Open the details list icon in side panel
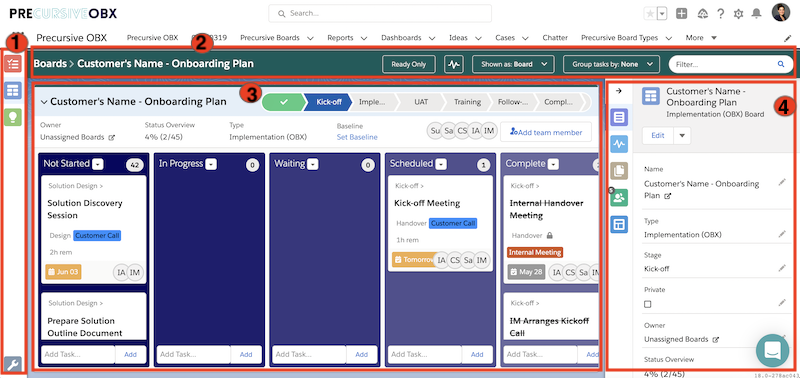Screen dimensions: 800x378 (619, 118)
